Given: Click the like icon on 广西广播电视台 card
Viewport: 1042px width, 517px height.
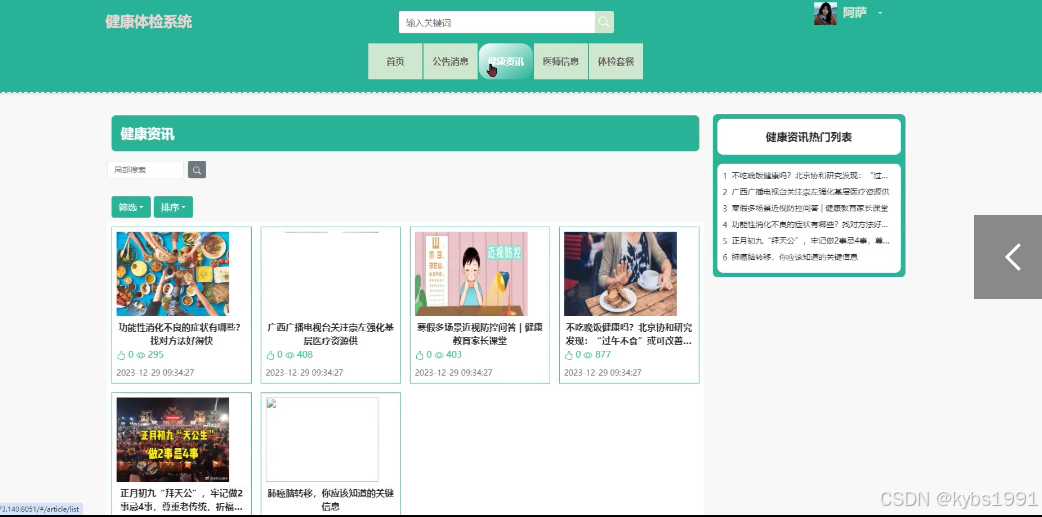Looking at the screenshot, I should pyautogui.click(x=270, y=356).
